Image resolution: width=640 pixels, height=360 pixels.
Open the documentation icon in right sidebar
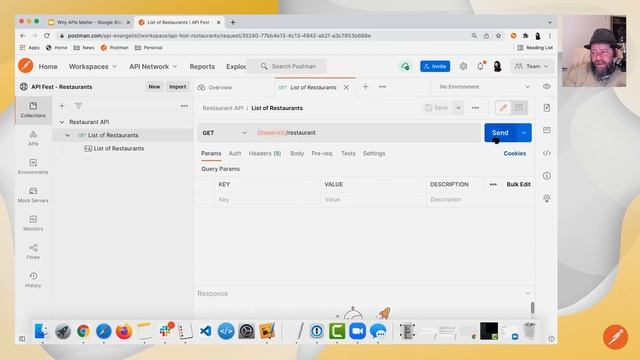[x=547, y=108]
